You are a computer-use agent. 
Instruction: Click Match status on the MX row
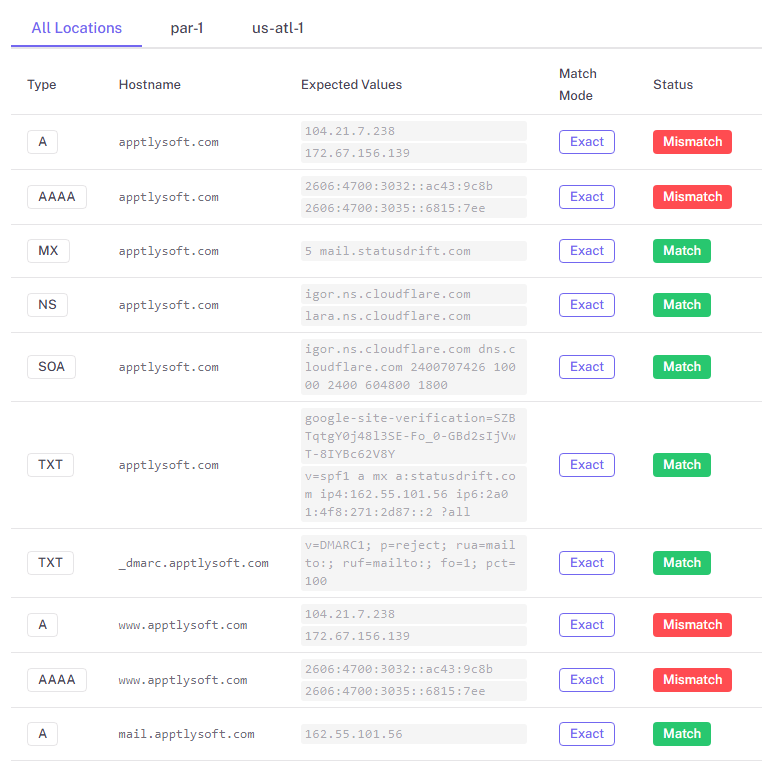tap(682, 251)
